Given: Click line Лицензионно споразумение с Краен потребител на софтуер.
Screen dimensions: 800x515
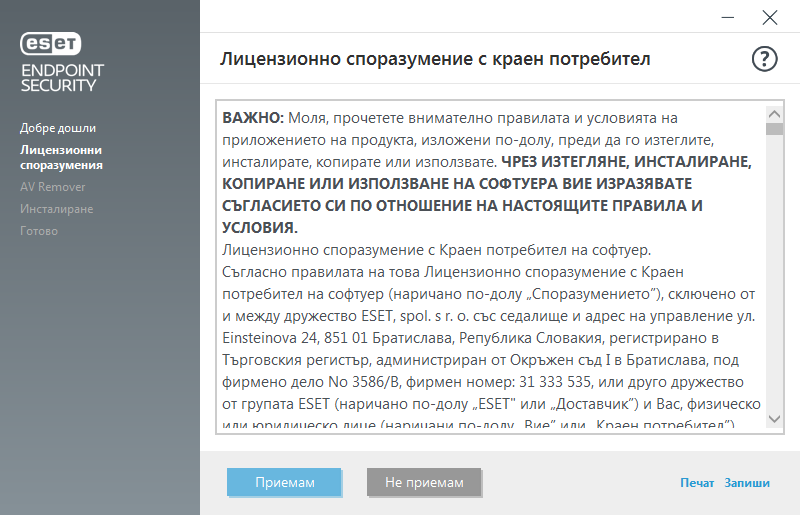Looking at the screenshot, I should tap(436, 250).
